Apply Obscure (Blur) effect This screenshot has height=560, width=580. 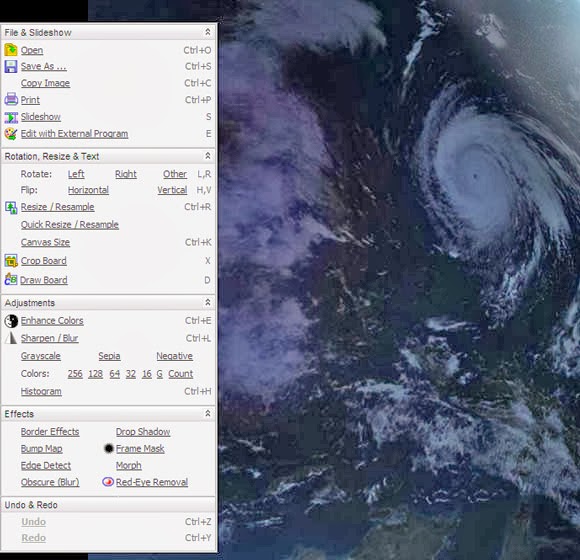(50, 482)
